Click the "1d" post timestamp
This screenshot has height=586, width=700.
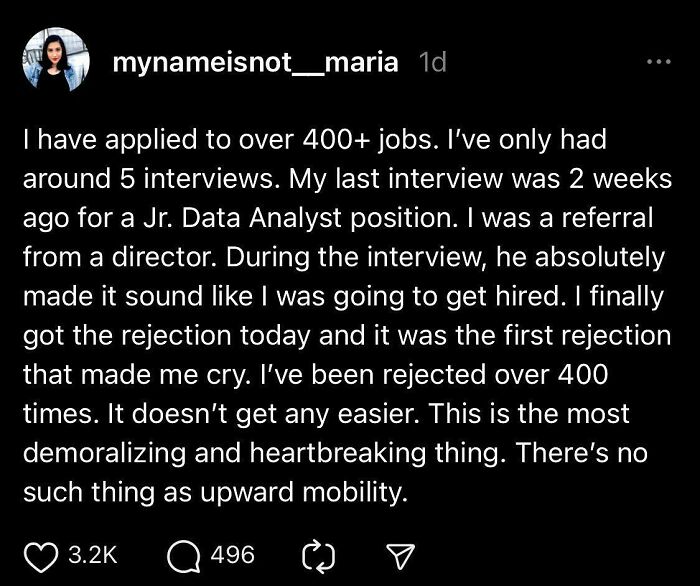click(432, 62)
